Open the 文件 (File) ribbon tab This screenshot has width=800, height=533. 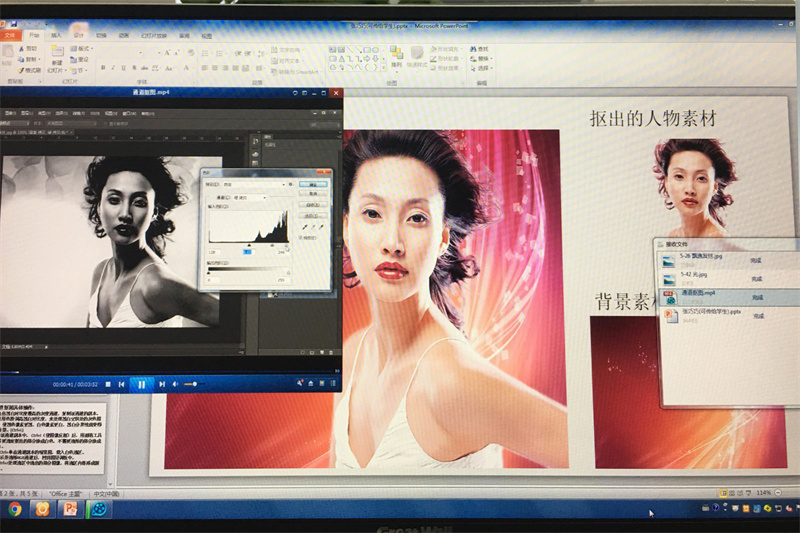tap(10, 35)
